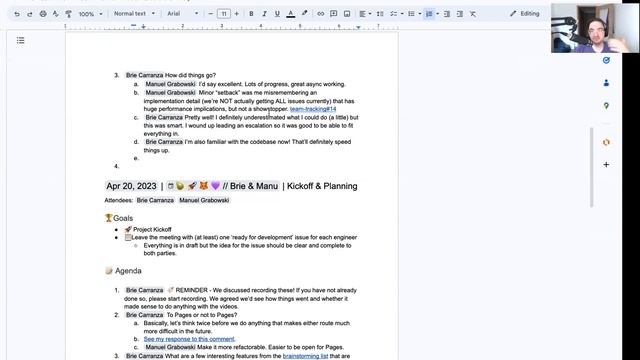Clear formatting from selected text
Image resolution: width=640 pixels, height=360 pixels.
click(x=473, y=14)
